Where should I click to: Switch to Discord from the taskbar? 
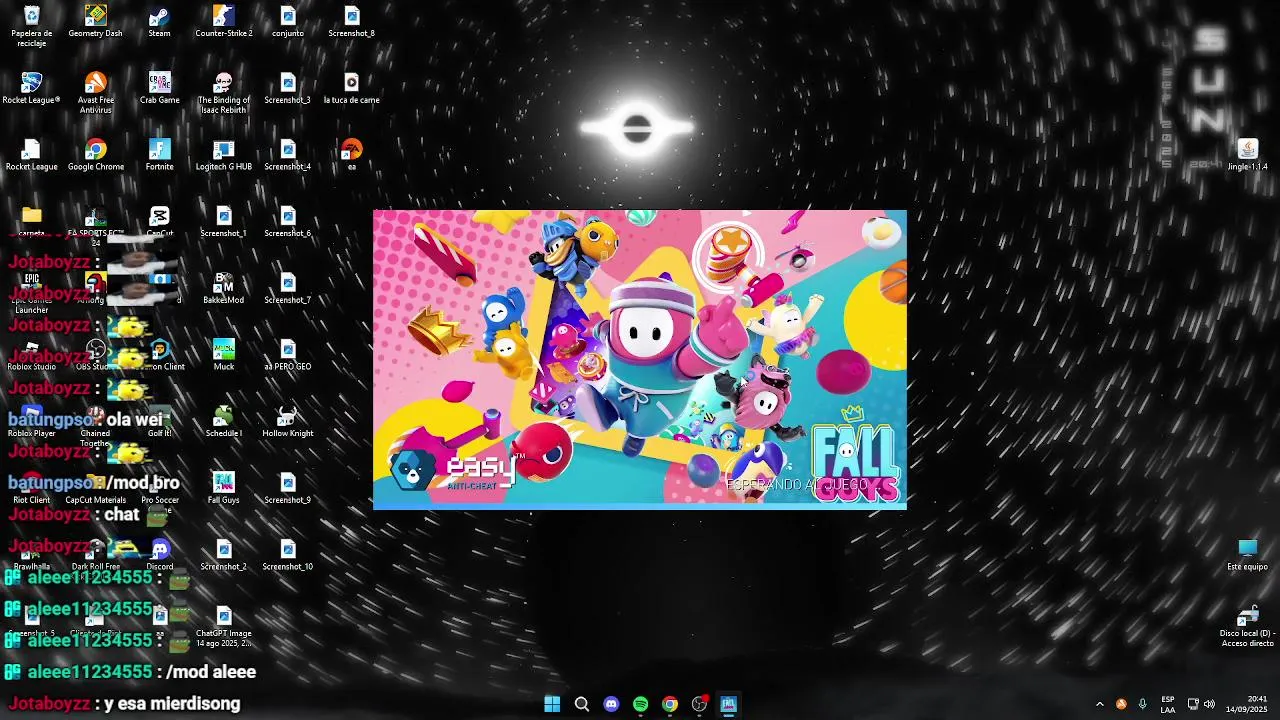tap(611, 704)
